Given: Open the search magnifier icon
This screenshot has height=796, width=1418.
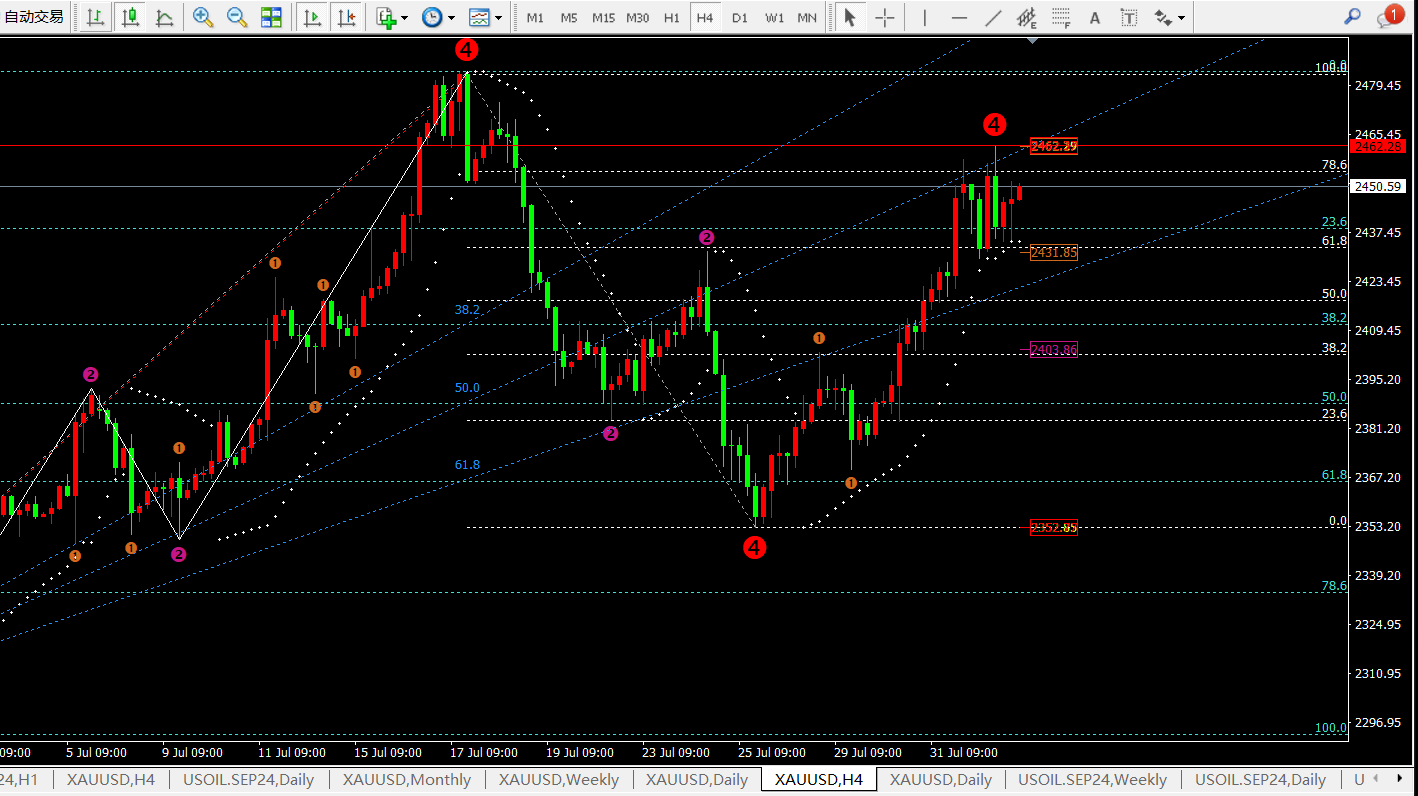Looking at the screenshot, I should [x=1352, y=16].
